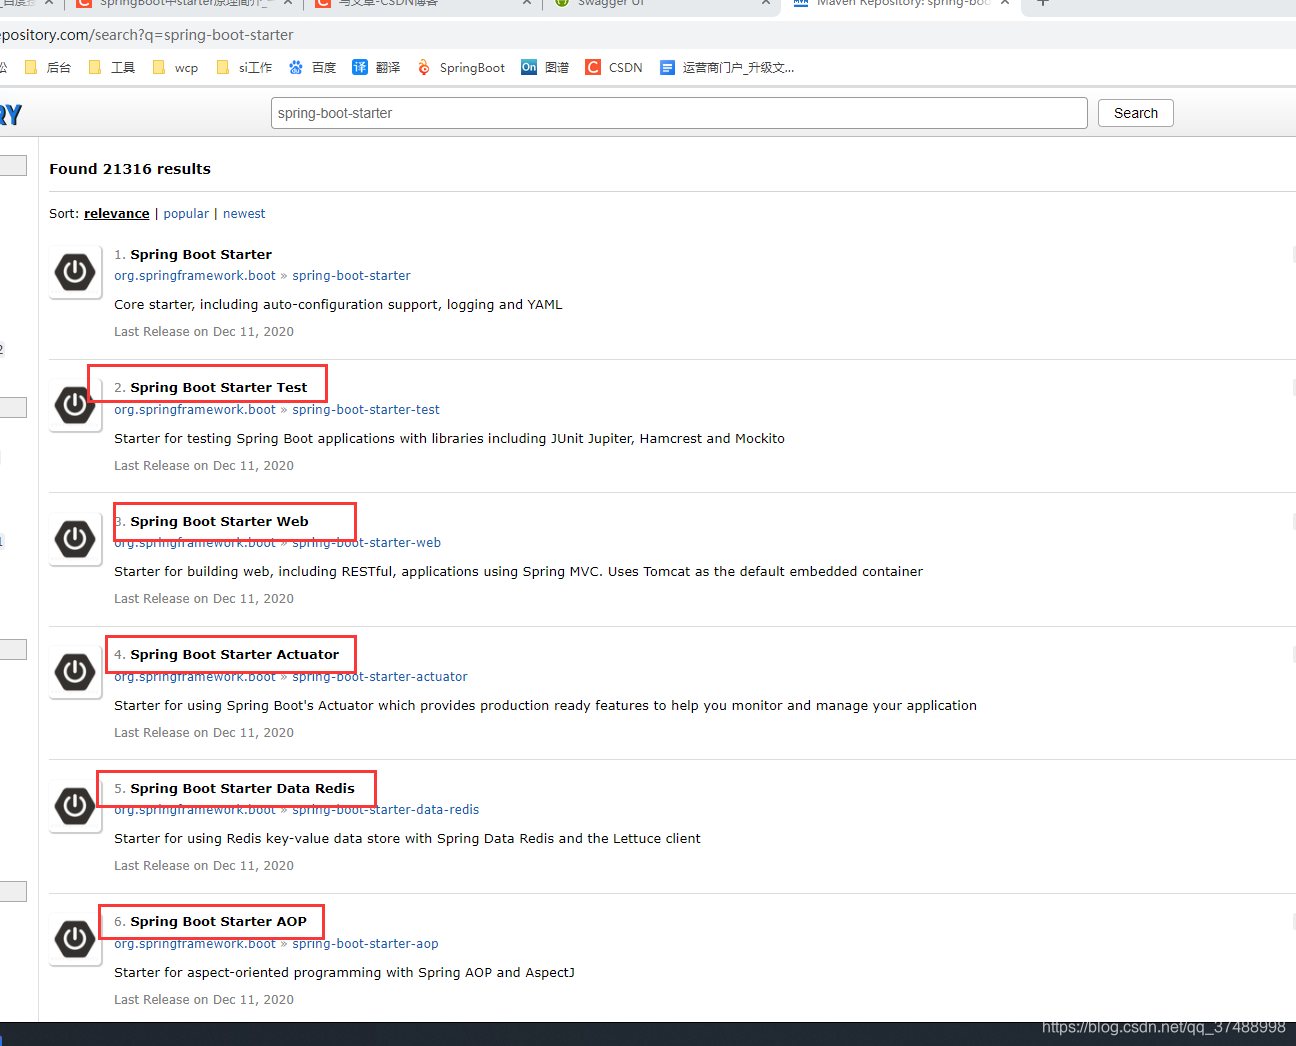Click the spring-boot-starter-aop artifact link
This screenshot has height=1046, width=1296.
(365, 944)
